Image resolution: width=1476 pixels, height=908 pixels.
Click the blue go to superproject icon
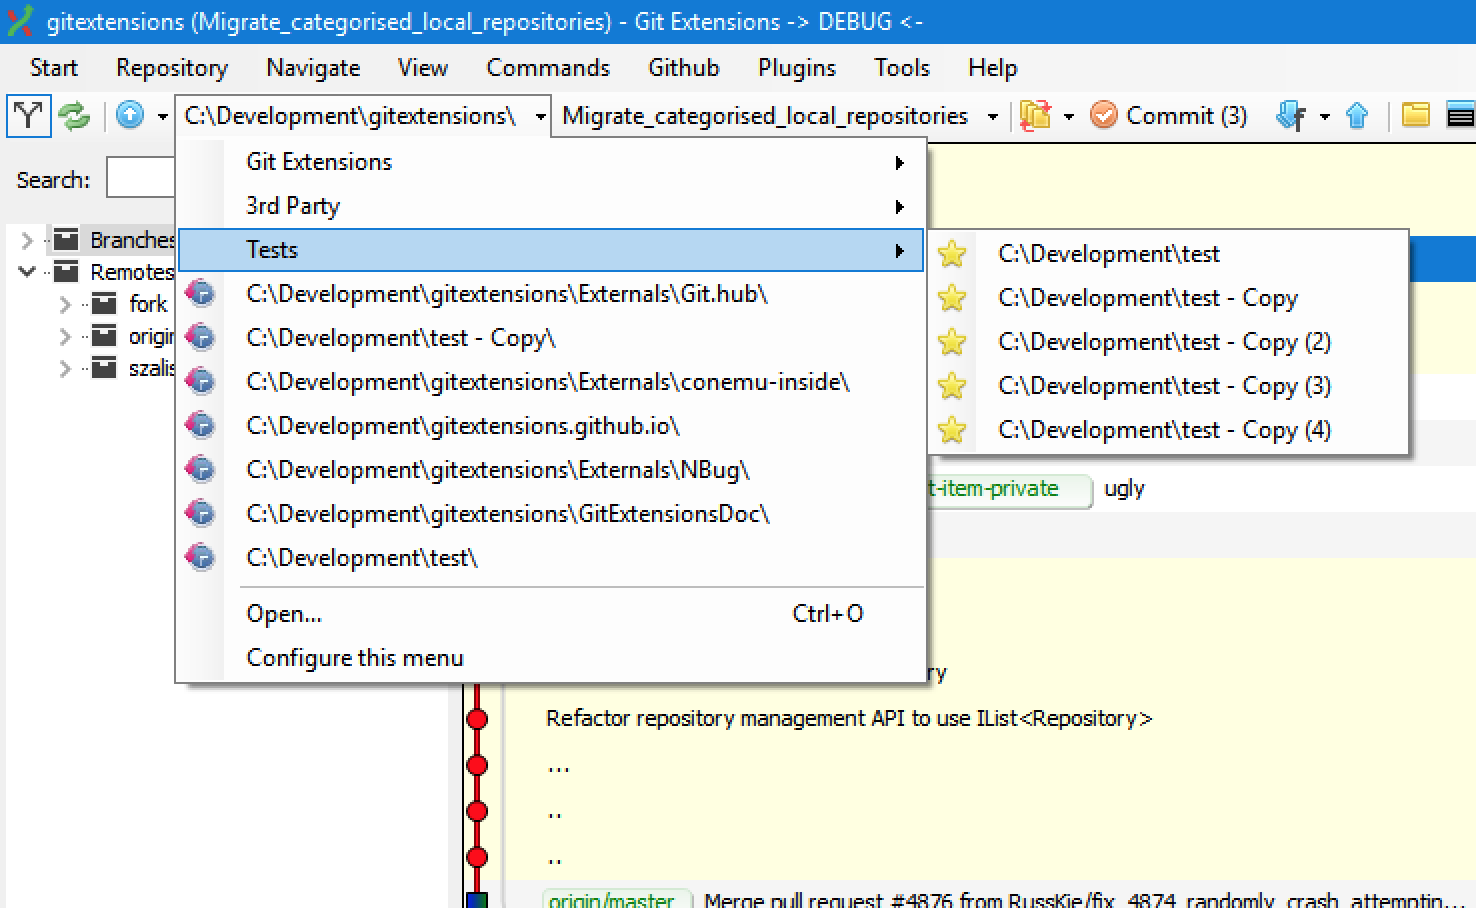(131, 115)
